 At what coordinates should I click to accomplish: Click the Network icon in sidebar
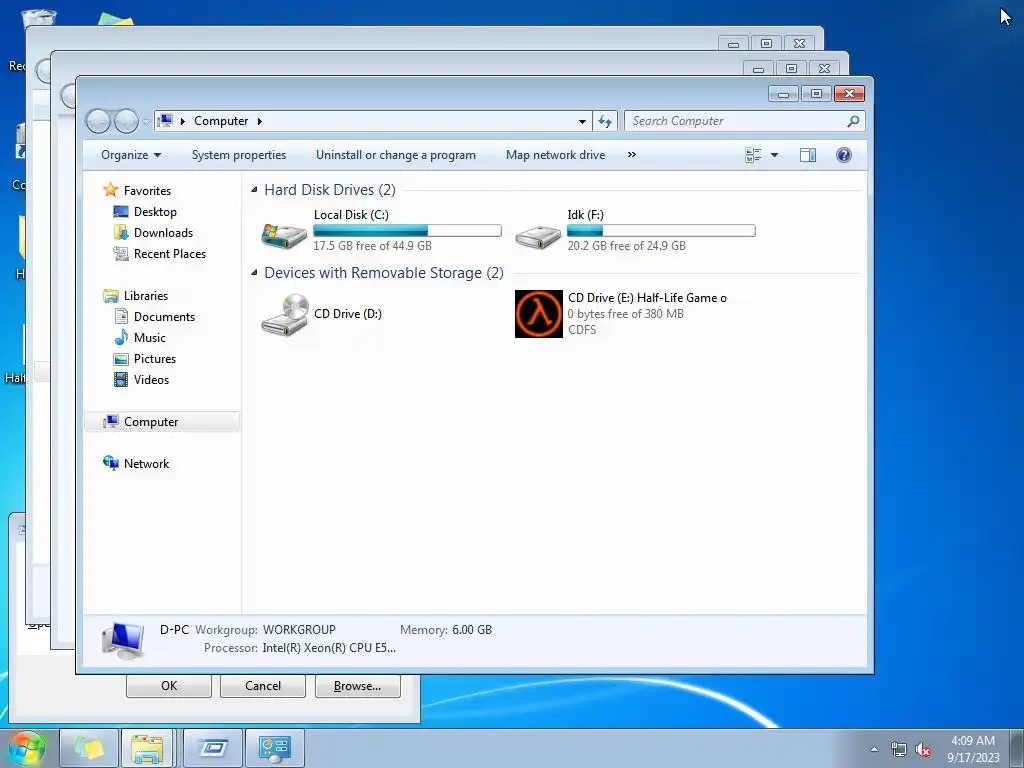coord(110,463)
